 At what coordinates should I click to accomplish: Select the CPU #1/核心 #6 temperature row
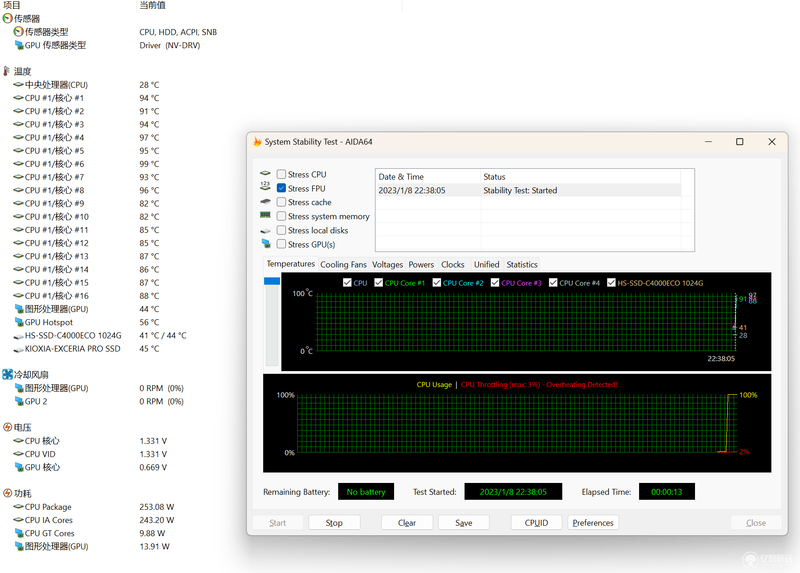coord(87,164)
